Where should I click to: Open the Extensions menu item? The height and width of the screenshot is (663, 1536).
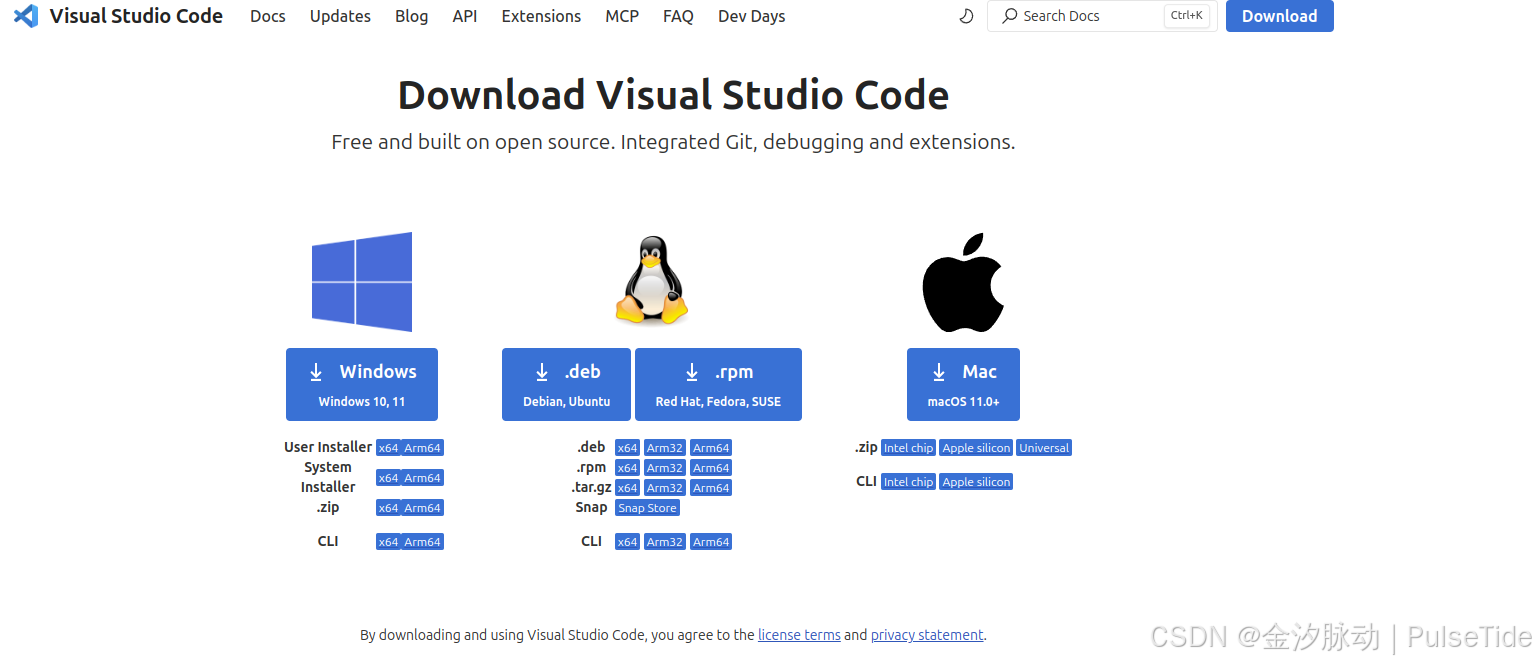(x=541, y=16)
